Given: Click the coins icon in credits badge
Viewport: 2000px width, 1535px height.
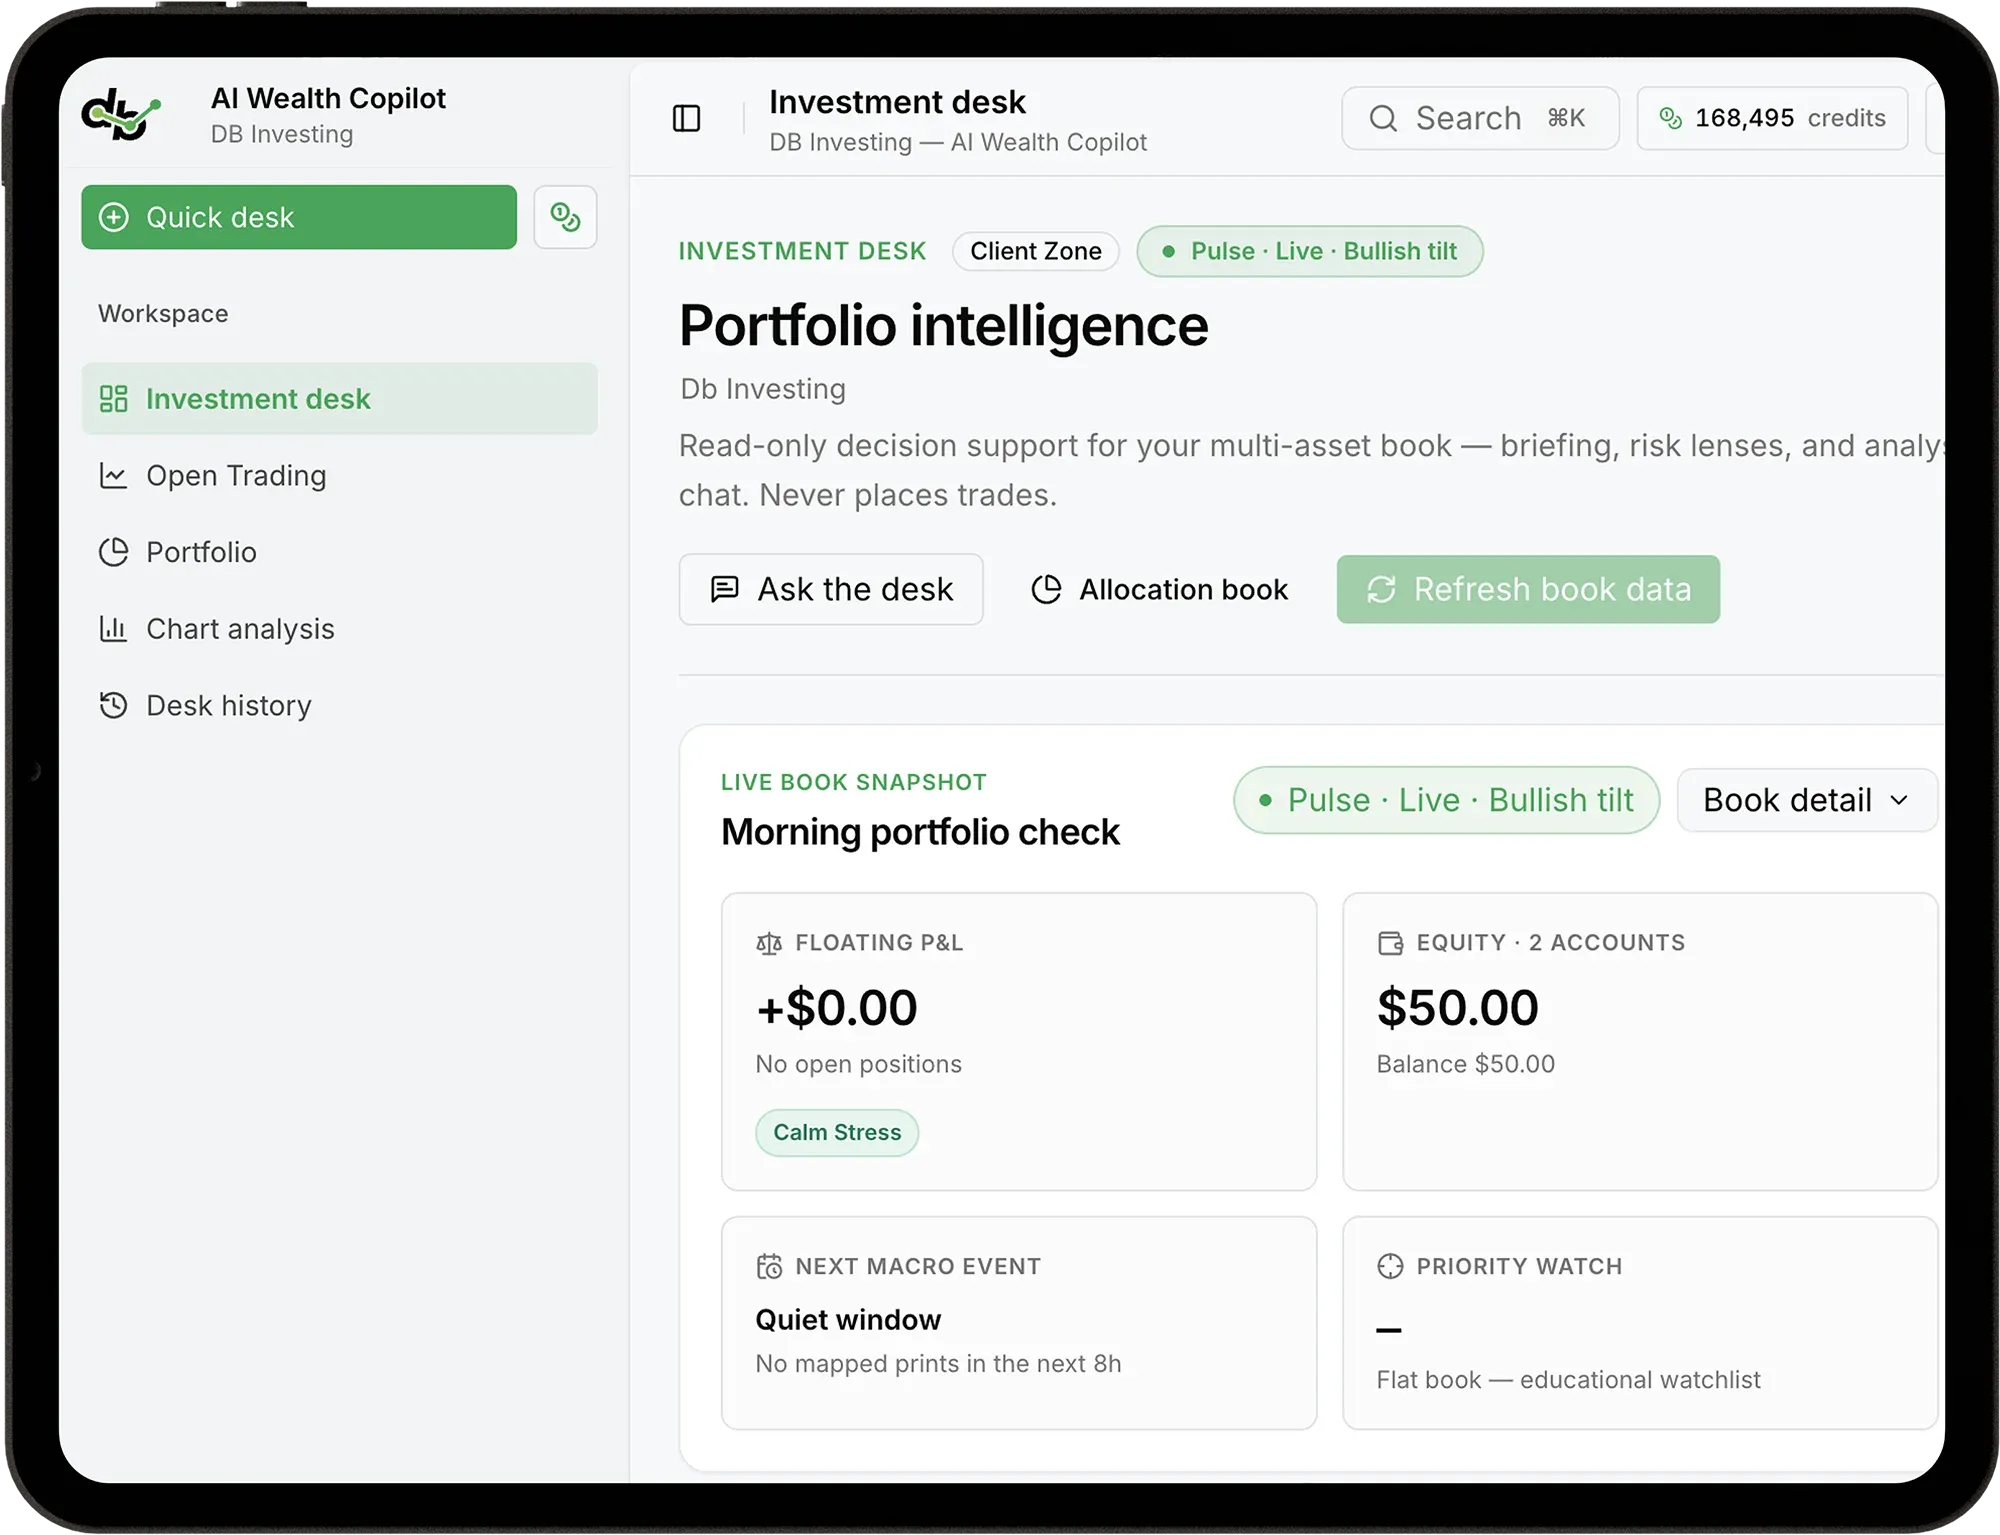Looking at the screenshot, I should [1670, 118].
